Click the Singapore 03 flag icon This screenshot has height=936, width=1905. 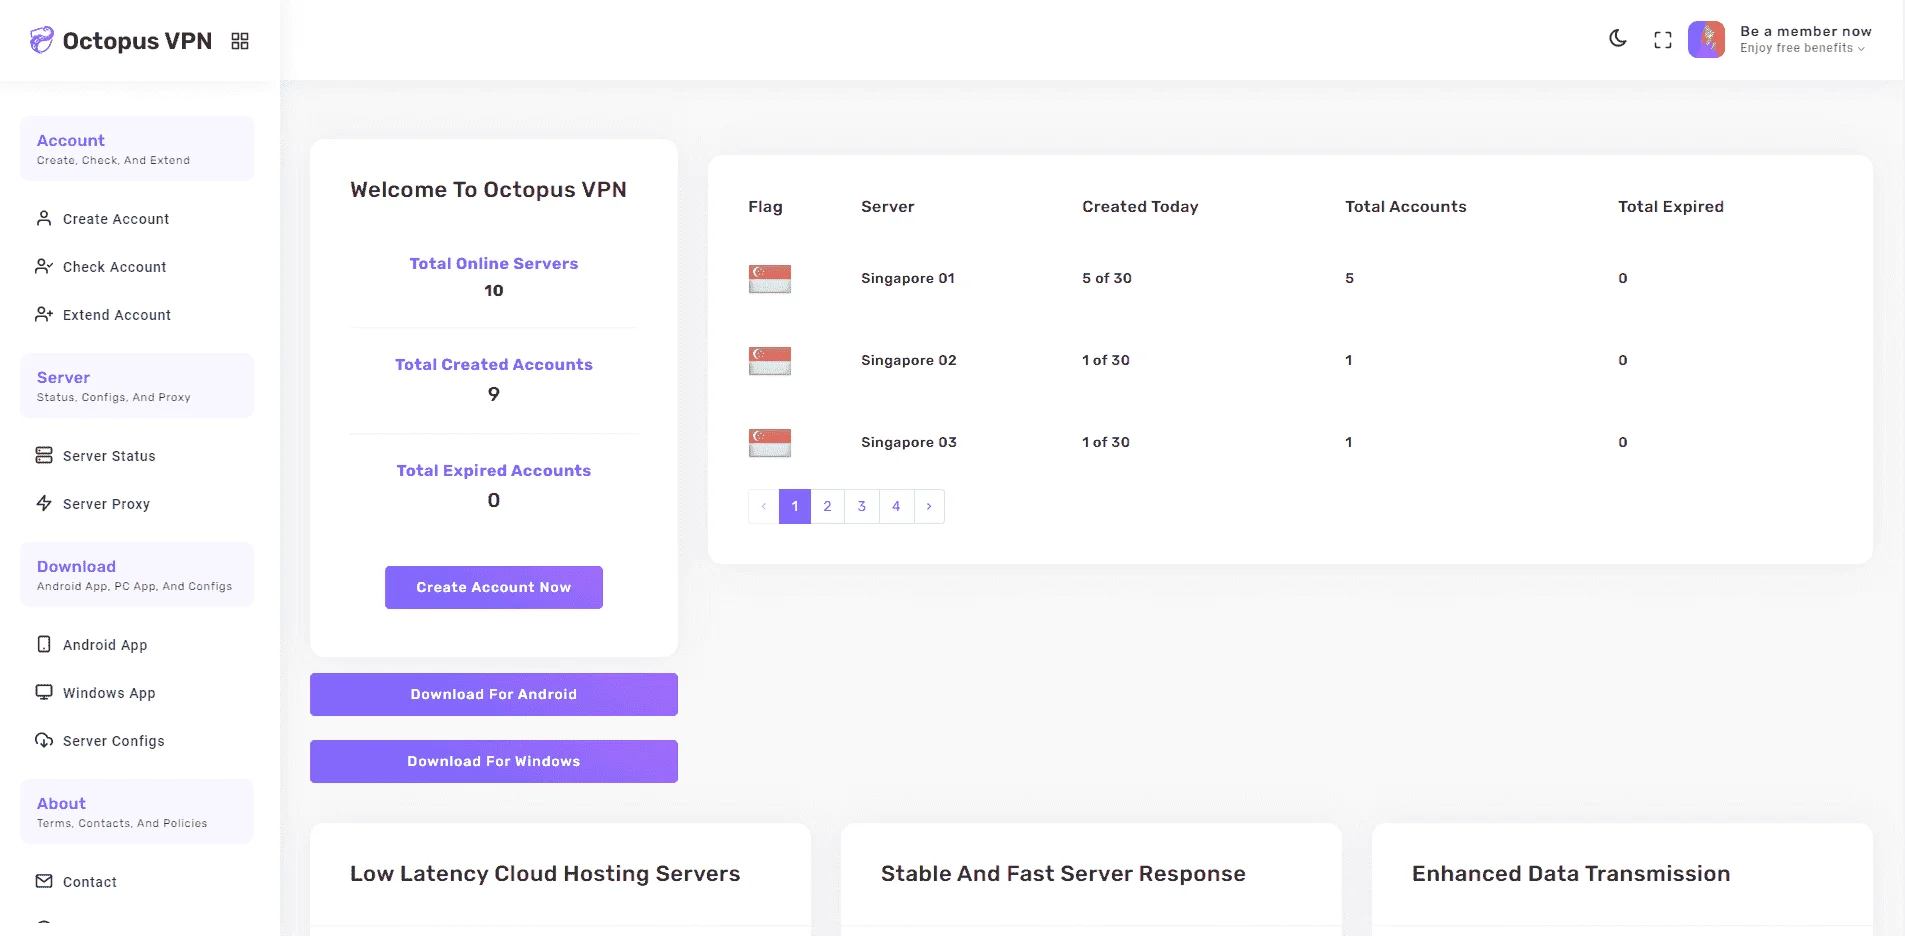coord(770,443)
